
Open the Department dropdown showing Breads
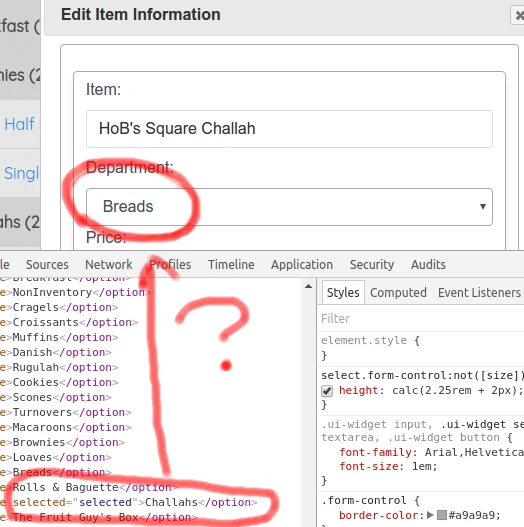point(289,207)
